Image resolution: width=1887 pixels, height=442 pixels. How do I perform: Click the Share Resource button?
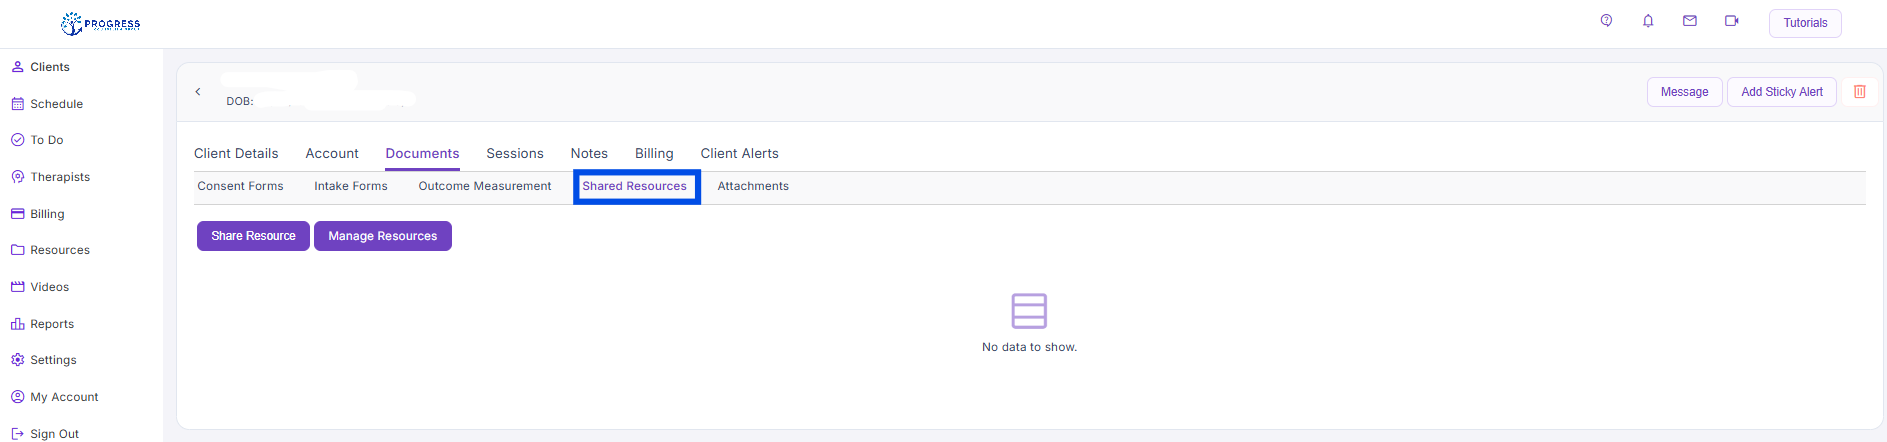pyautogui.click(x=253, y=236)
